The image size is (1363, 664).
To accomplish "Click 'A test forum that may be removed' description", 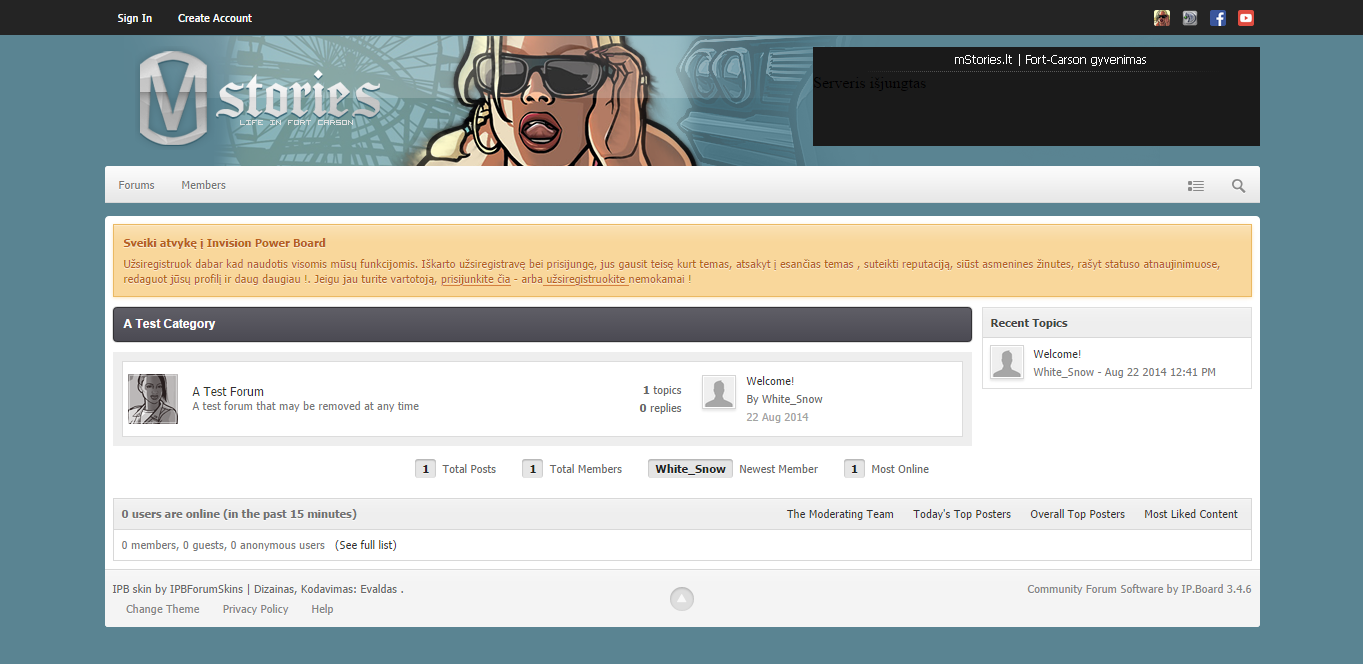I will point(306,407).
